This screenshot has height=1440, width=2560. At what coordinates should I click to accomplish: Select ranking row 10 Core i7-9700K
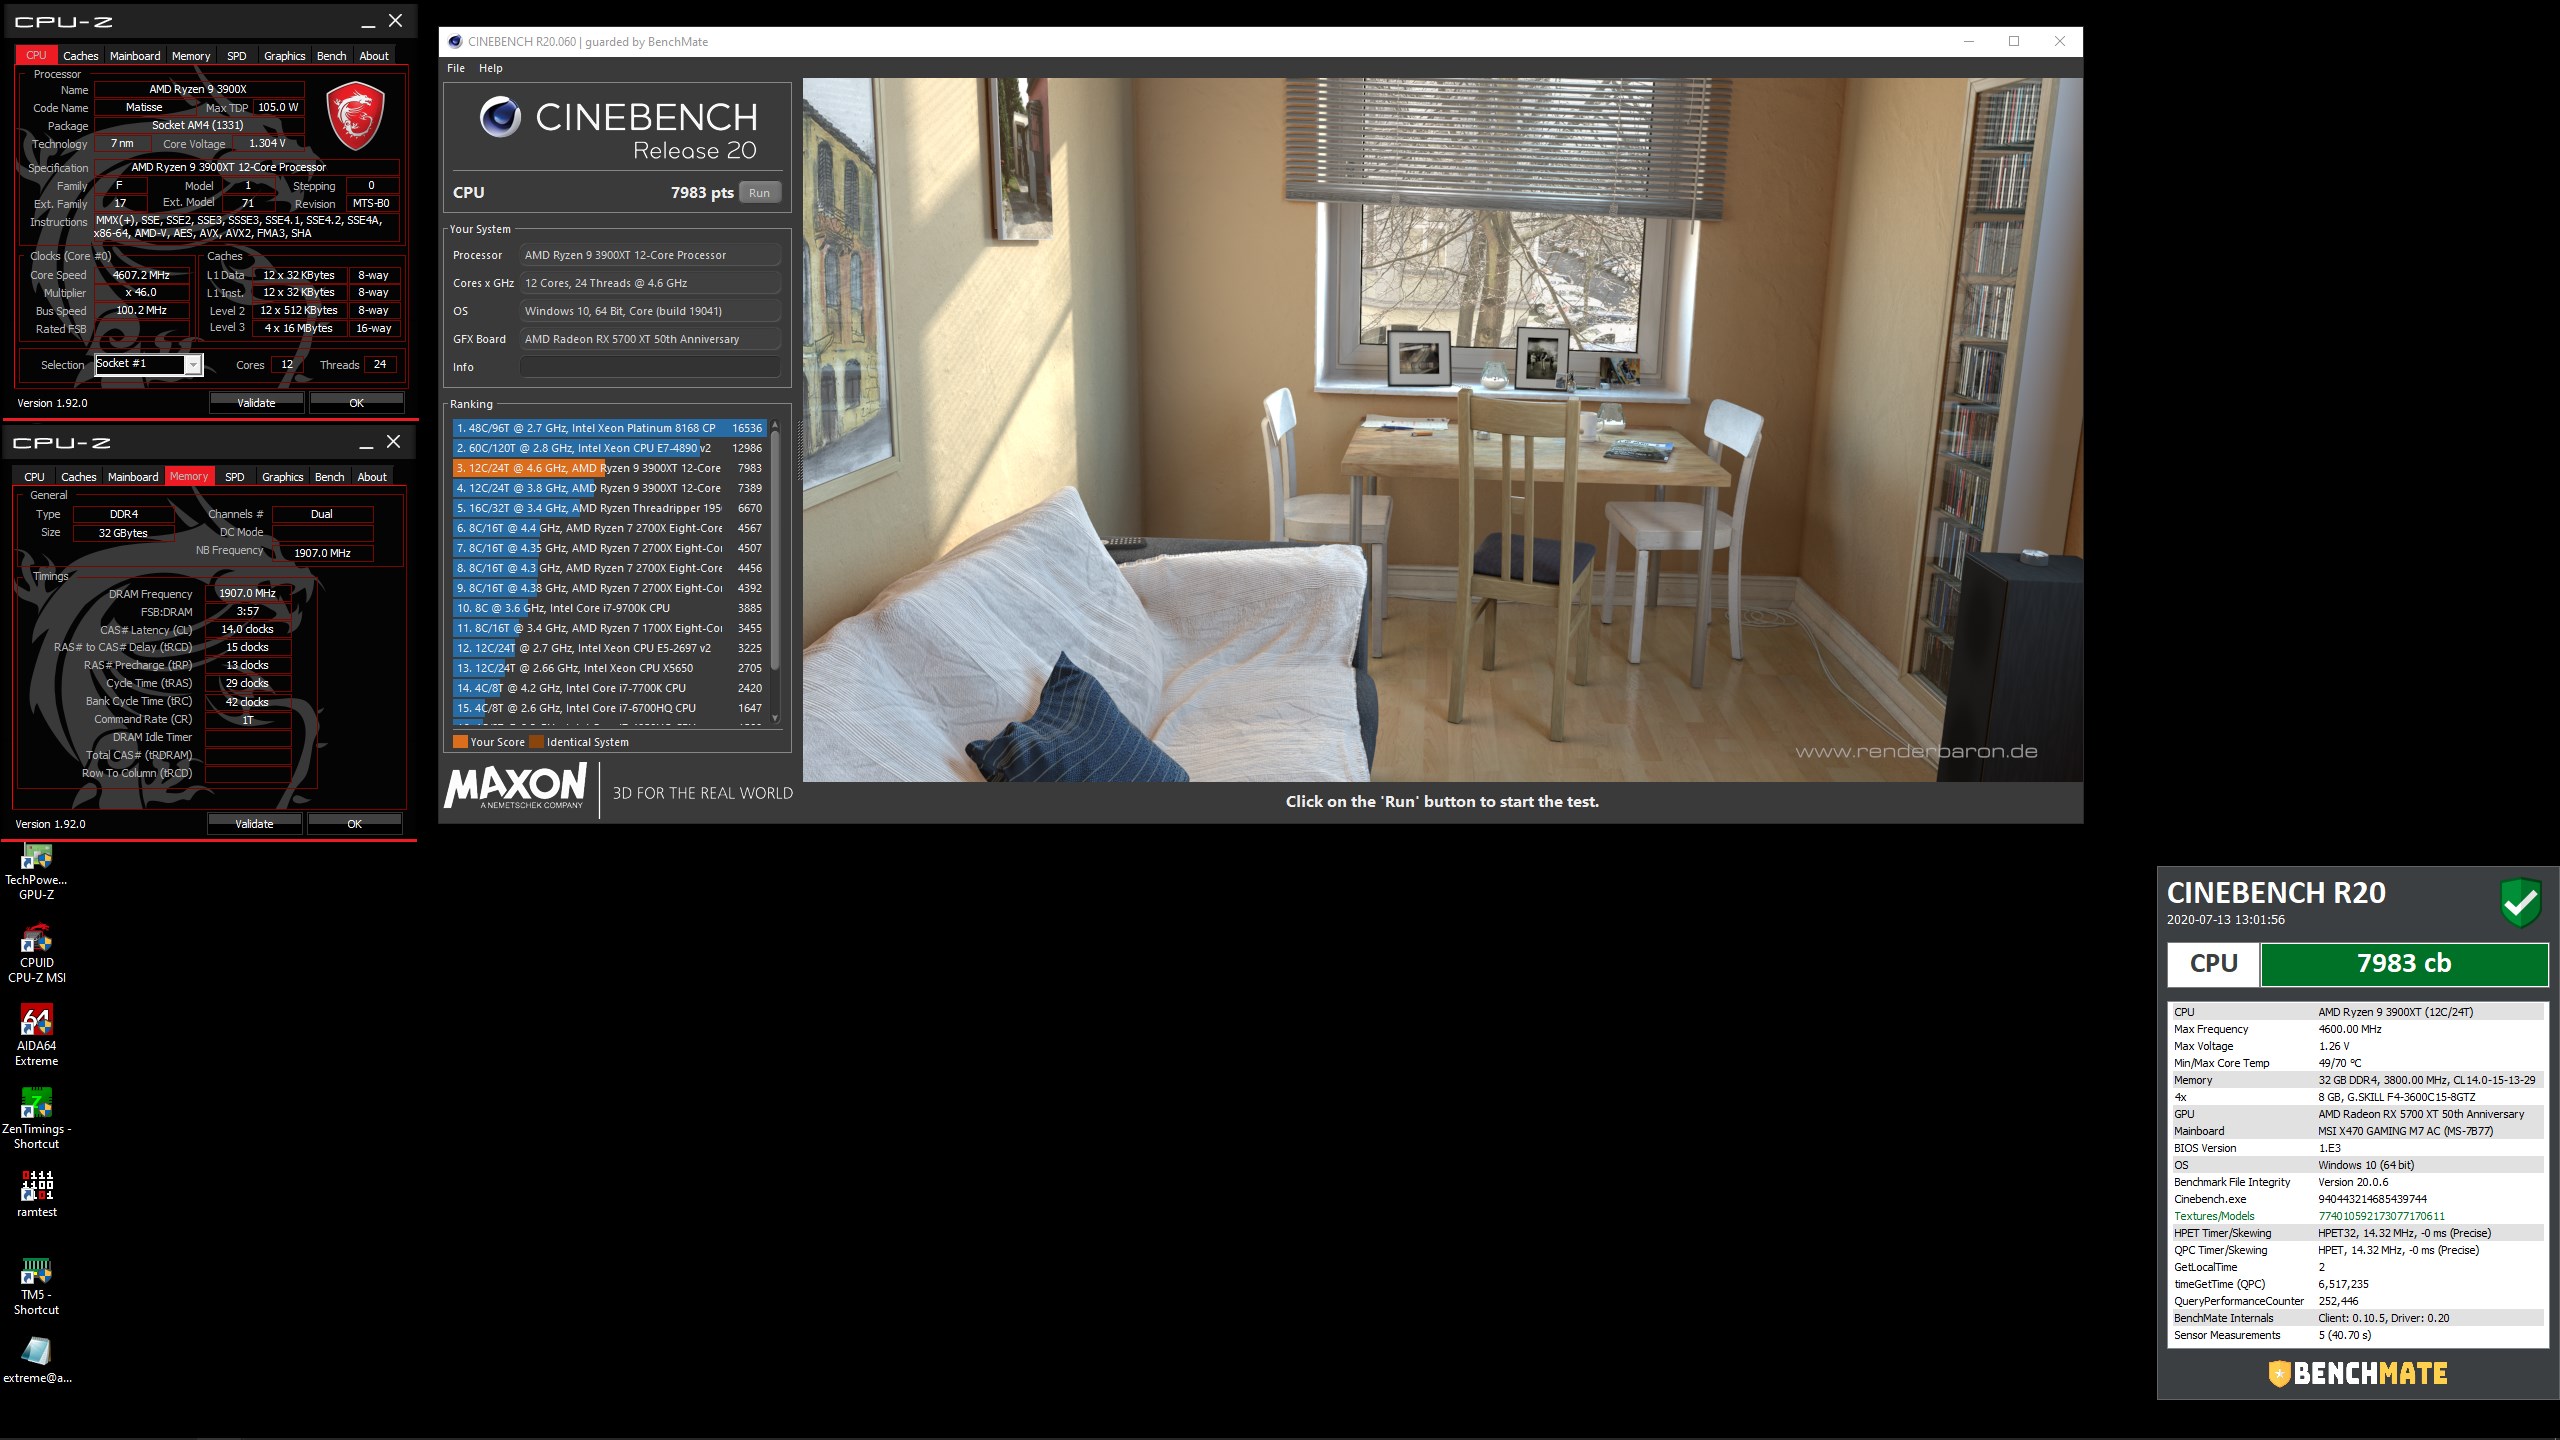click(x=609, y=608)
